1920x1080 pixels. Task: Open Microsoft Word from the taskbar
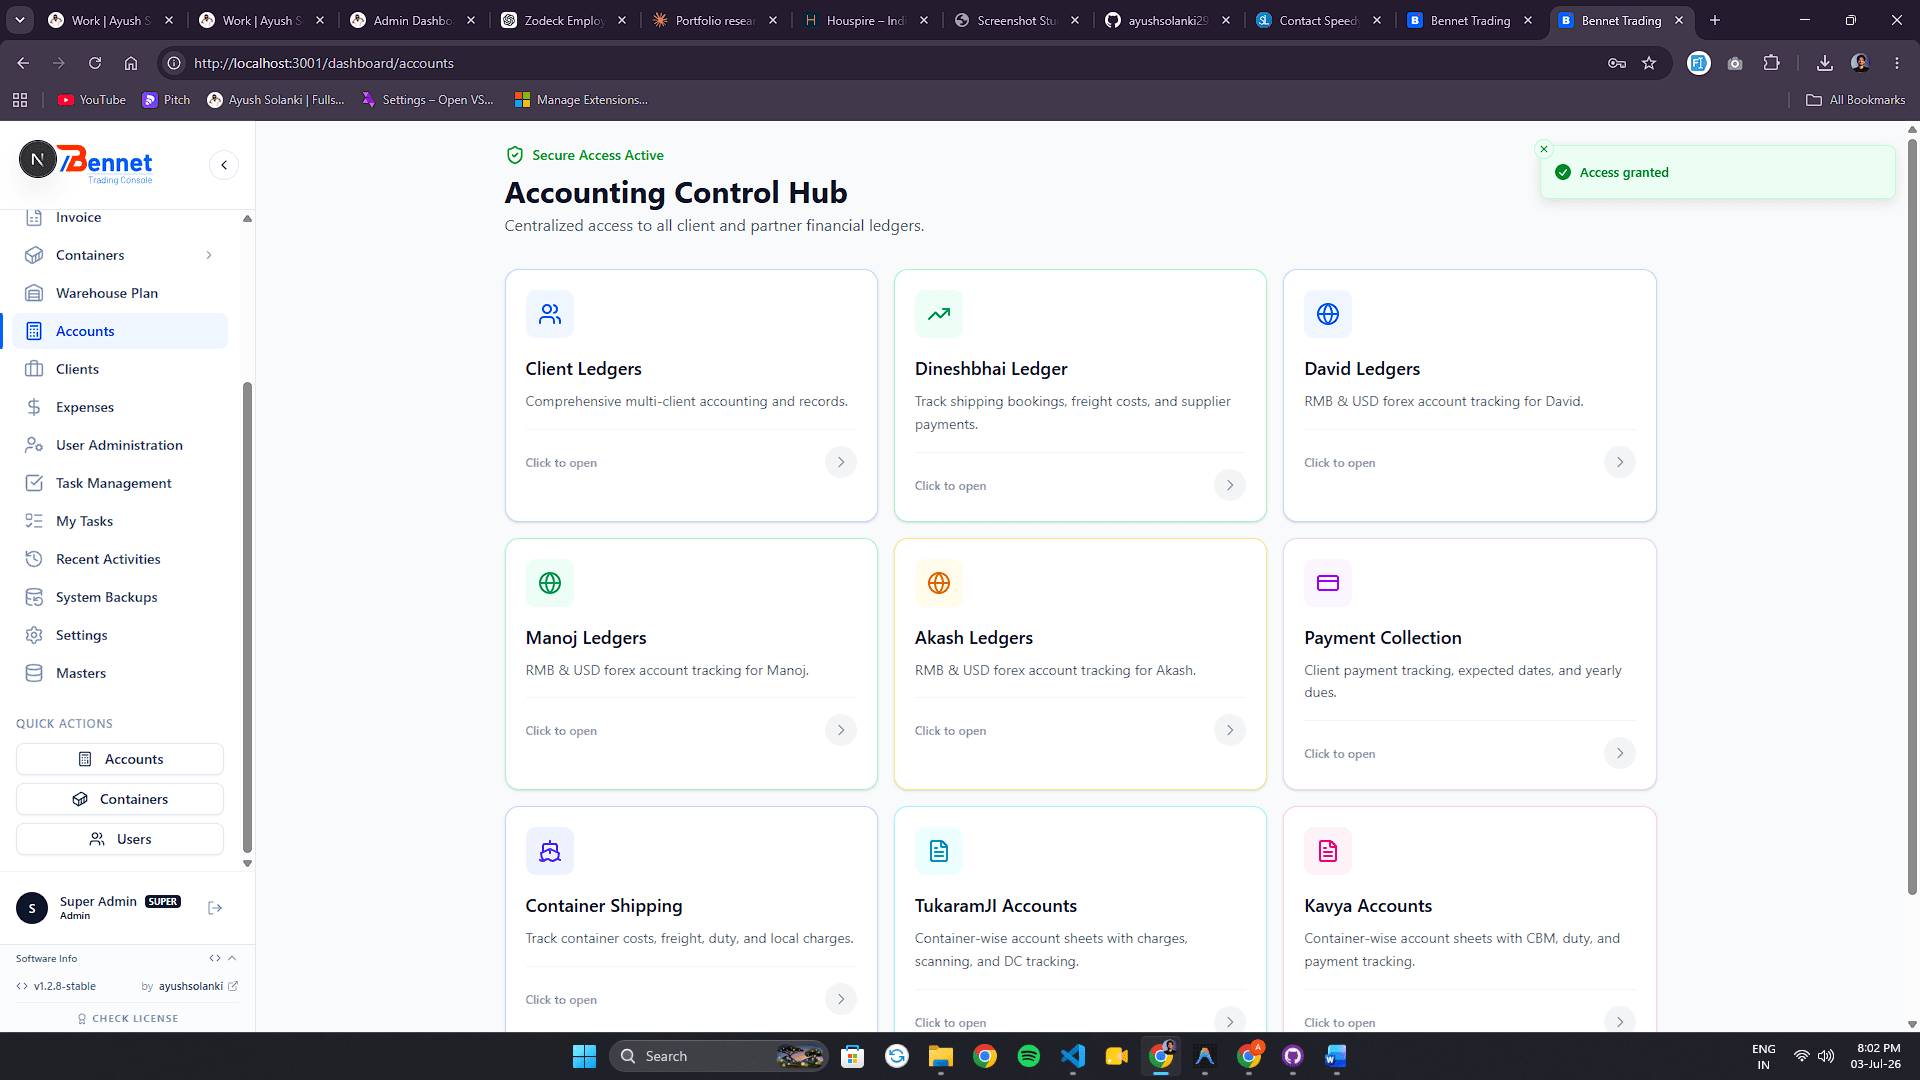tap(1336, 1056)
